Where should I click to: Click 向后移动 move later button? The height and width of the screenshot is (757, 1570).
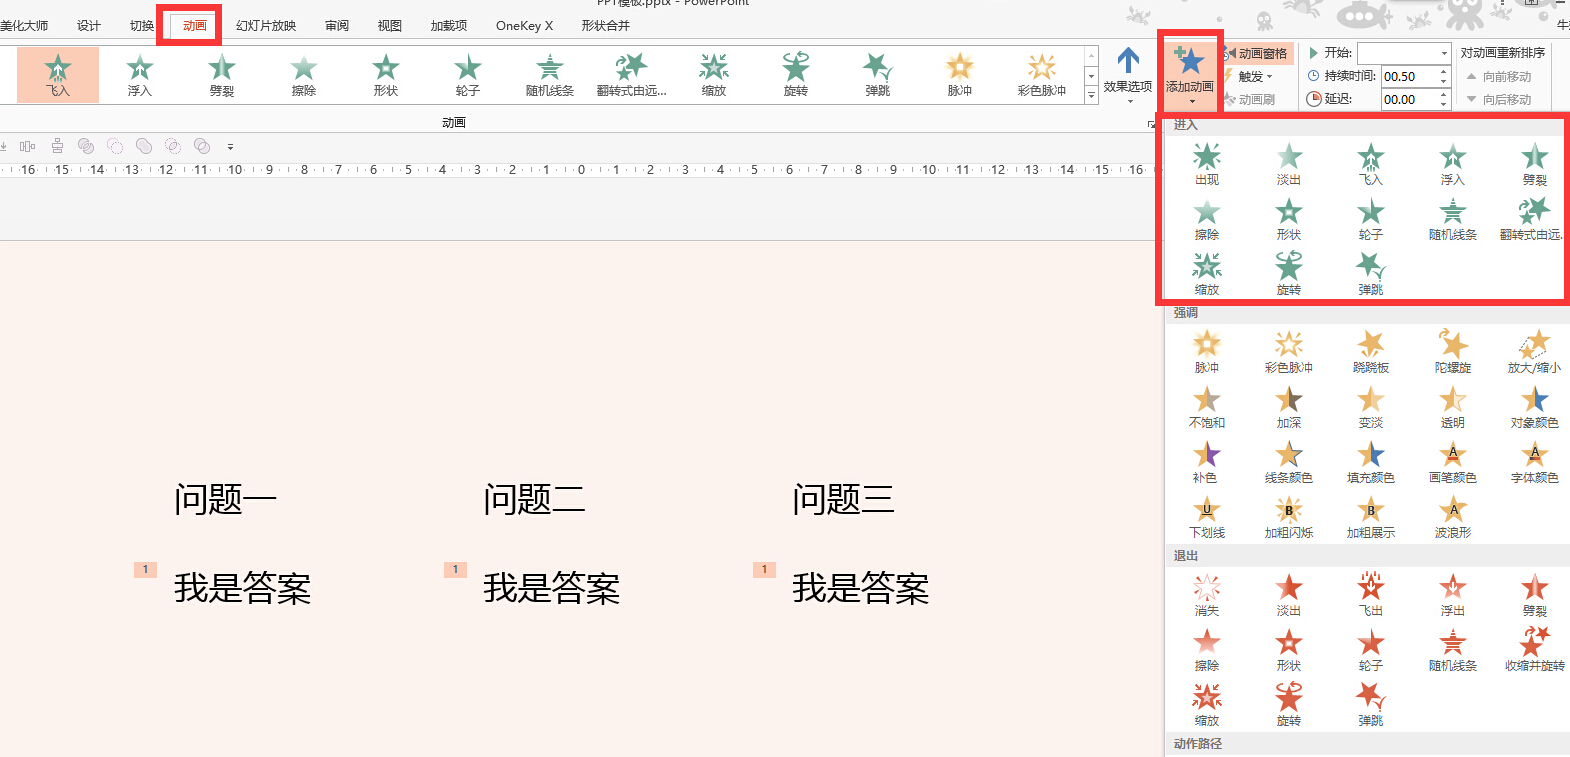(1499, 99)
